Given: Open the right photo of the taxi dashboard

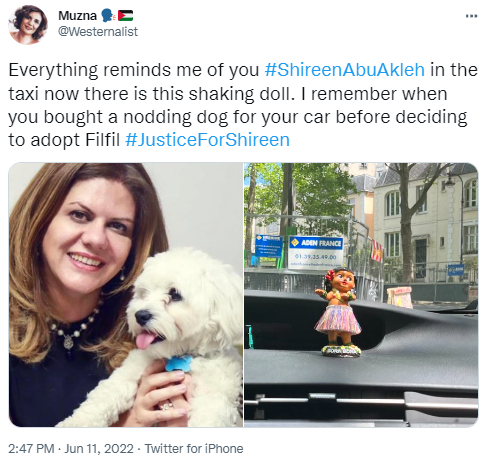Looking at the screenshot, I should (x=361, y=295).
